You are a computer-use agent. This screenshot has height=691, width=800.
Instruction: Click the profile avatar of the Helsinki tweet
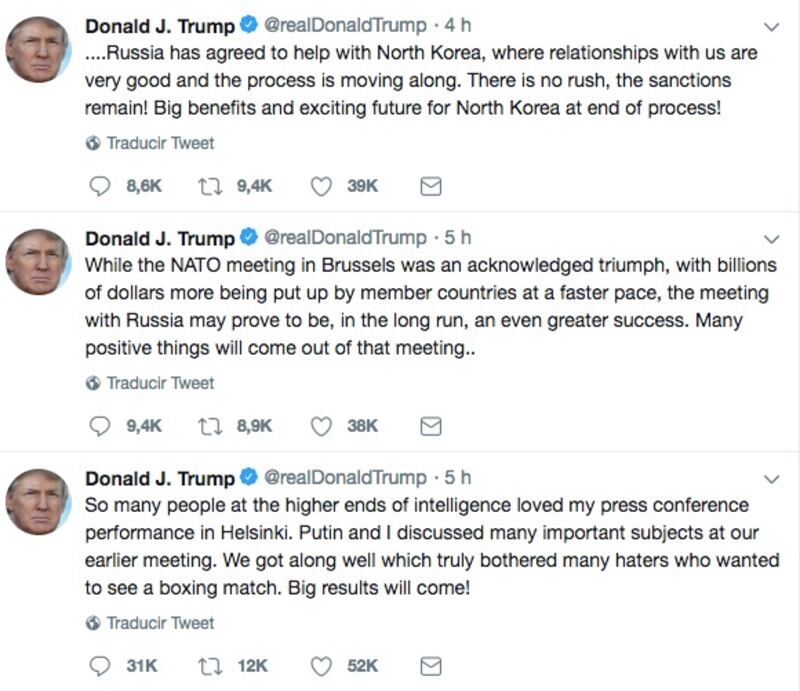click(38, 502)
